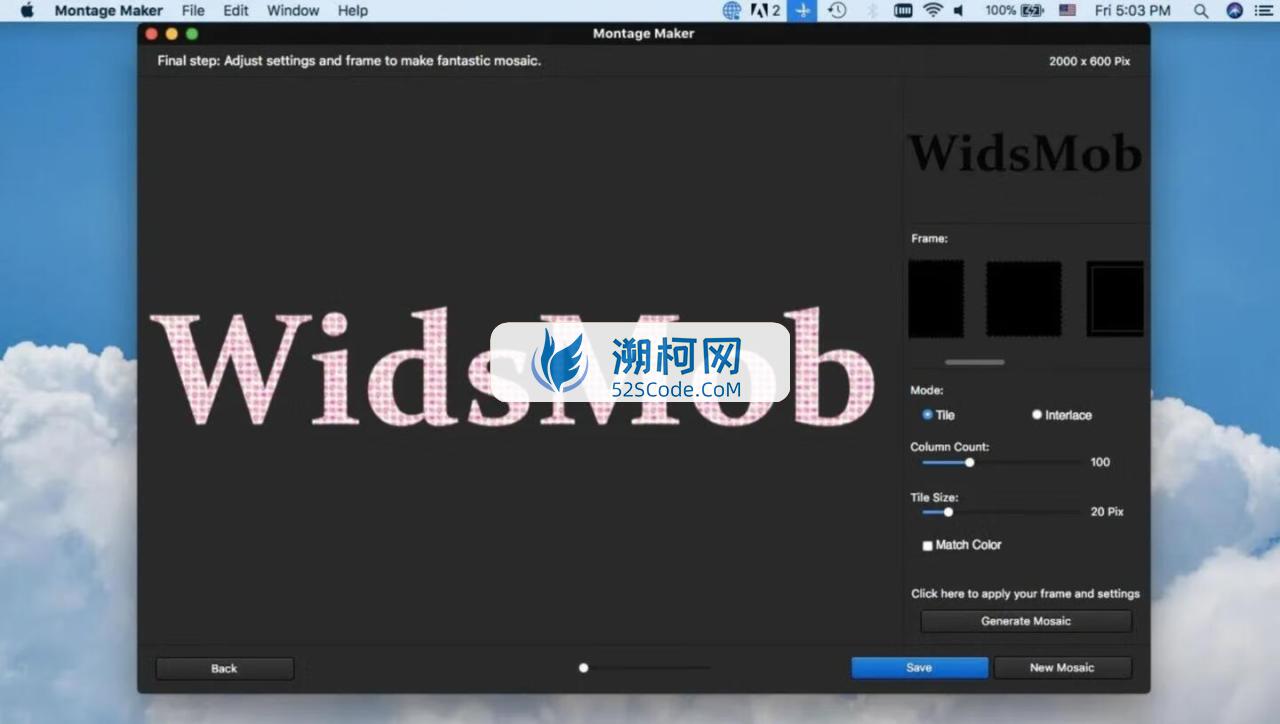Click the Adobe icon in menu bar

point(765,10)
